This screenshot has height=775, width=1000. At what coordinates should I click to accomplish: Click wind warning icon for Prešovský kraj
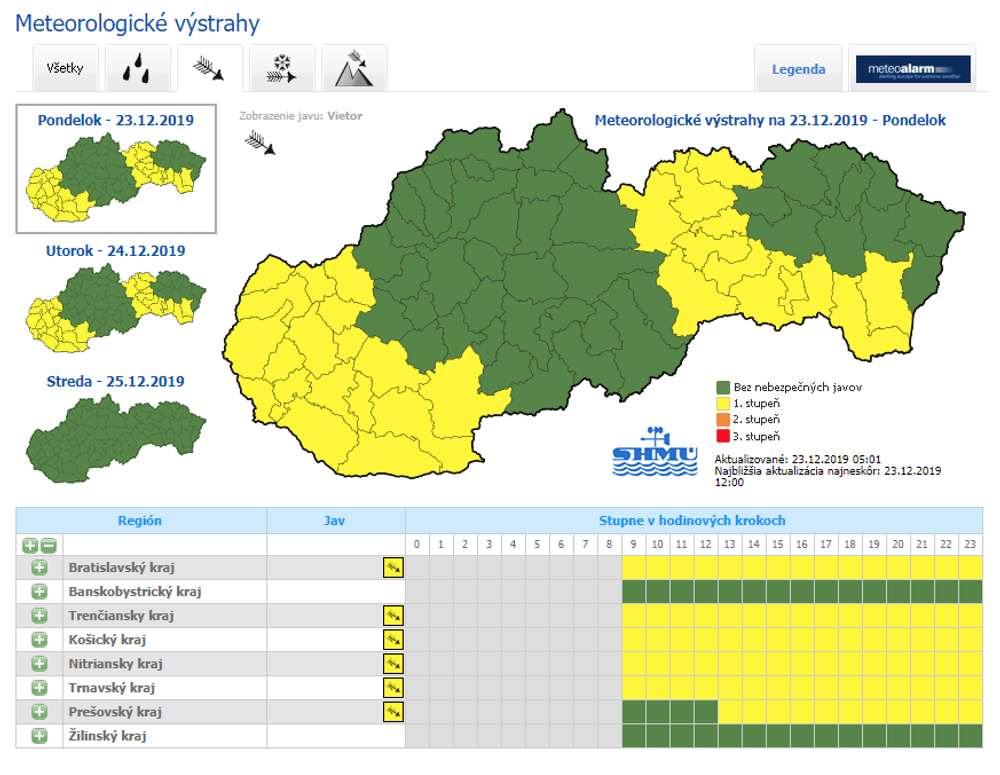(x=393, y=712)
